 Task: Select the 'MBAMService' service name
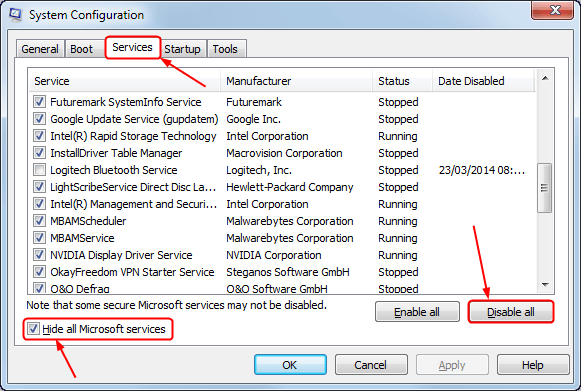pos(82,238)
